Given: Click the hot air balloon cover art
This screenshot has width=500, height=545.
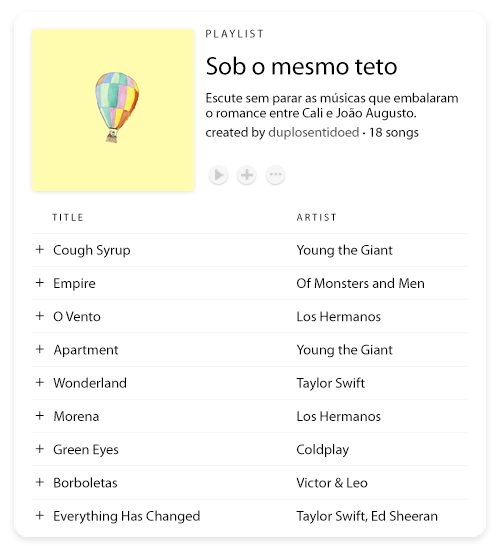Looking at the screenshot, I should tap(113, 110).
